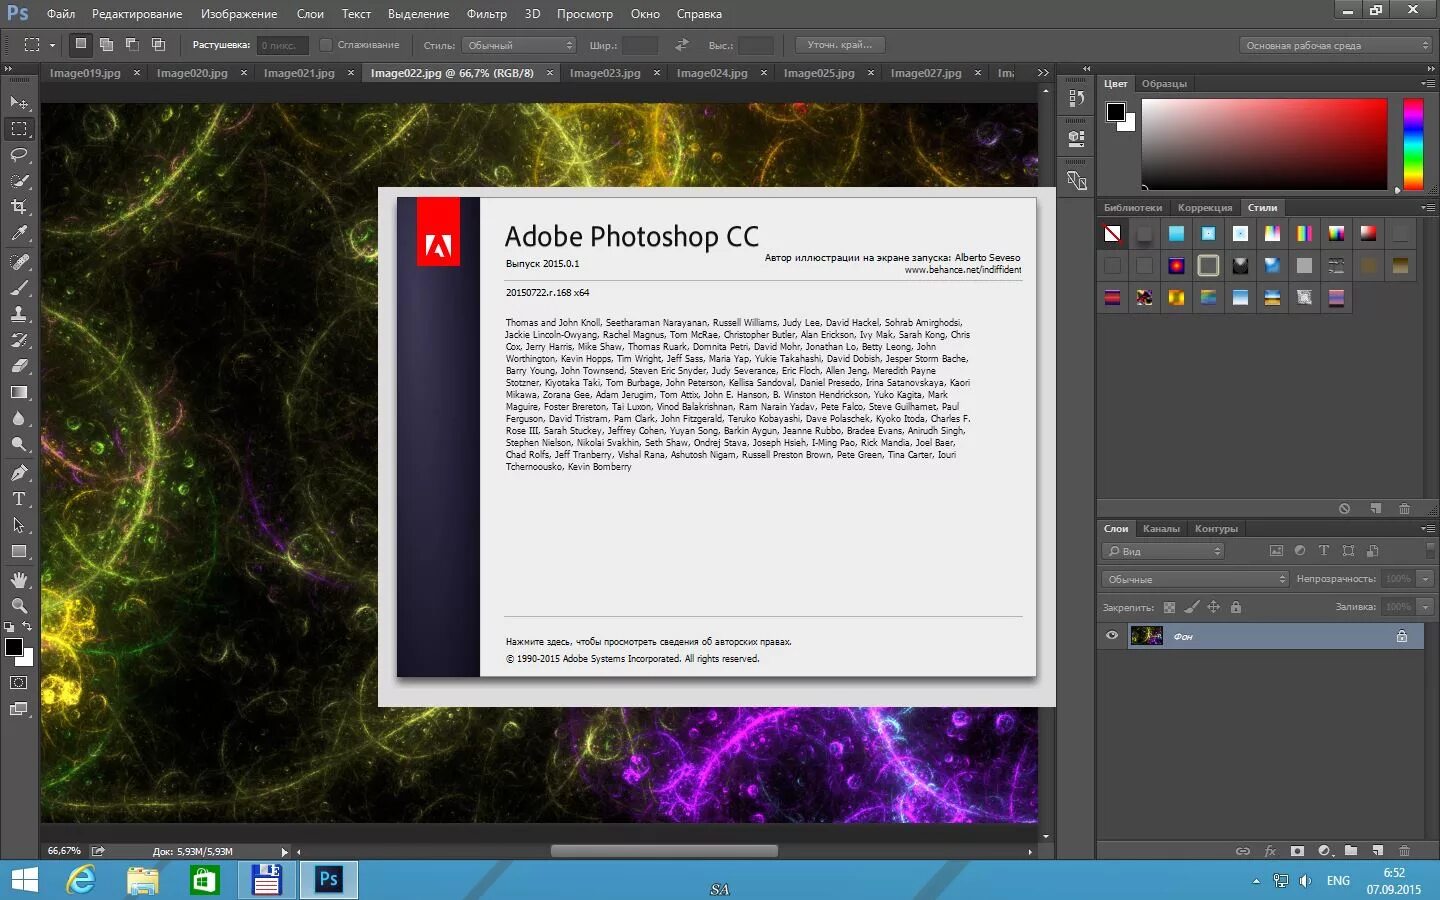The height and width of the screenshot is (900, 1440).
Task: Open the Изображение menu
Action: [x=239, y=14]
